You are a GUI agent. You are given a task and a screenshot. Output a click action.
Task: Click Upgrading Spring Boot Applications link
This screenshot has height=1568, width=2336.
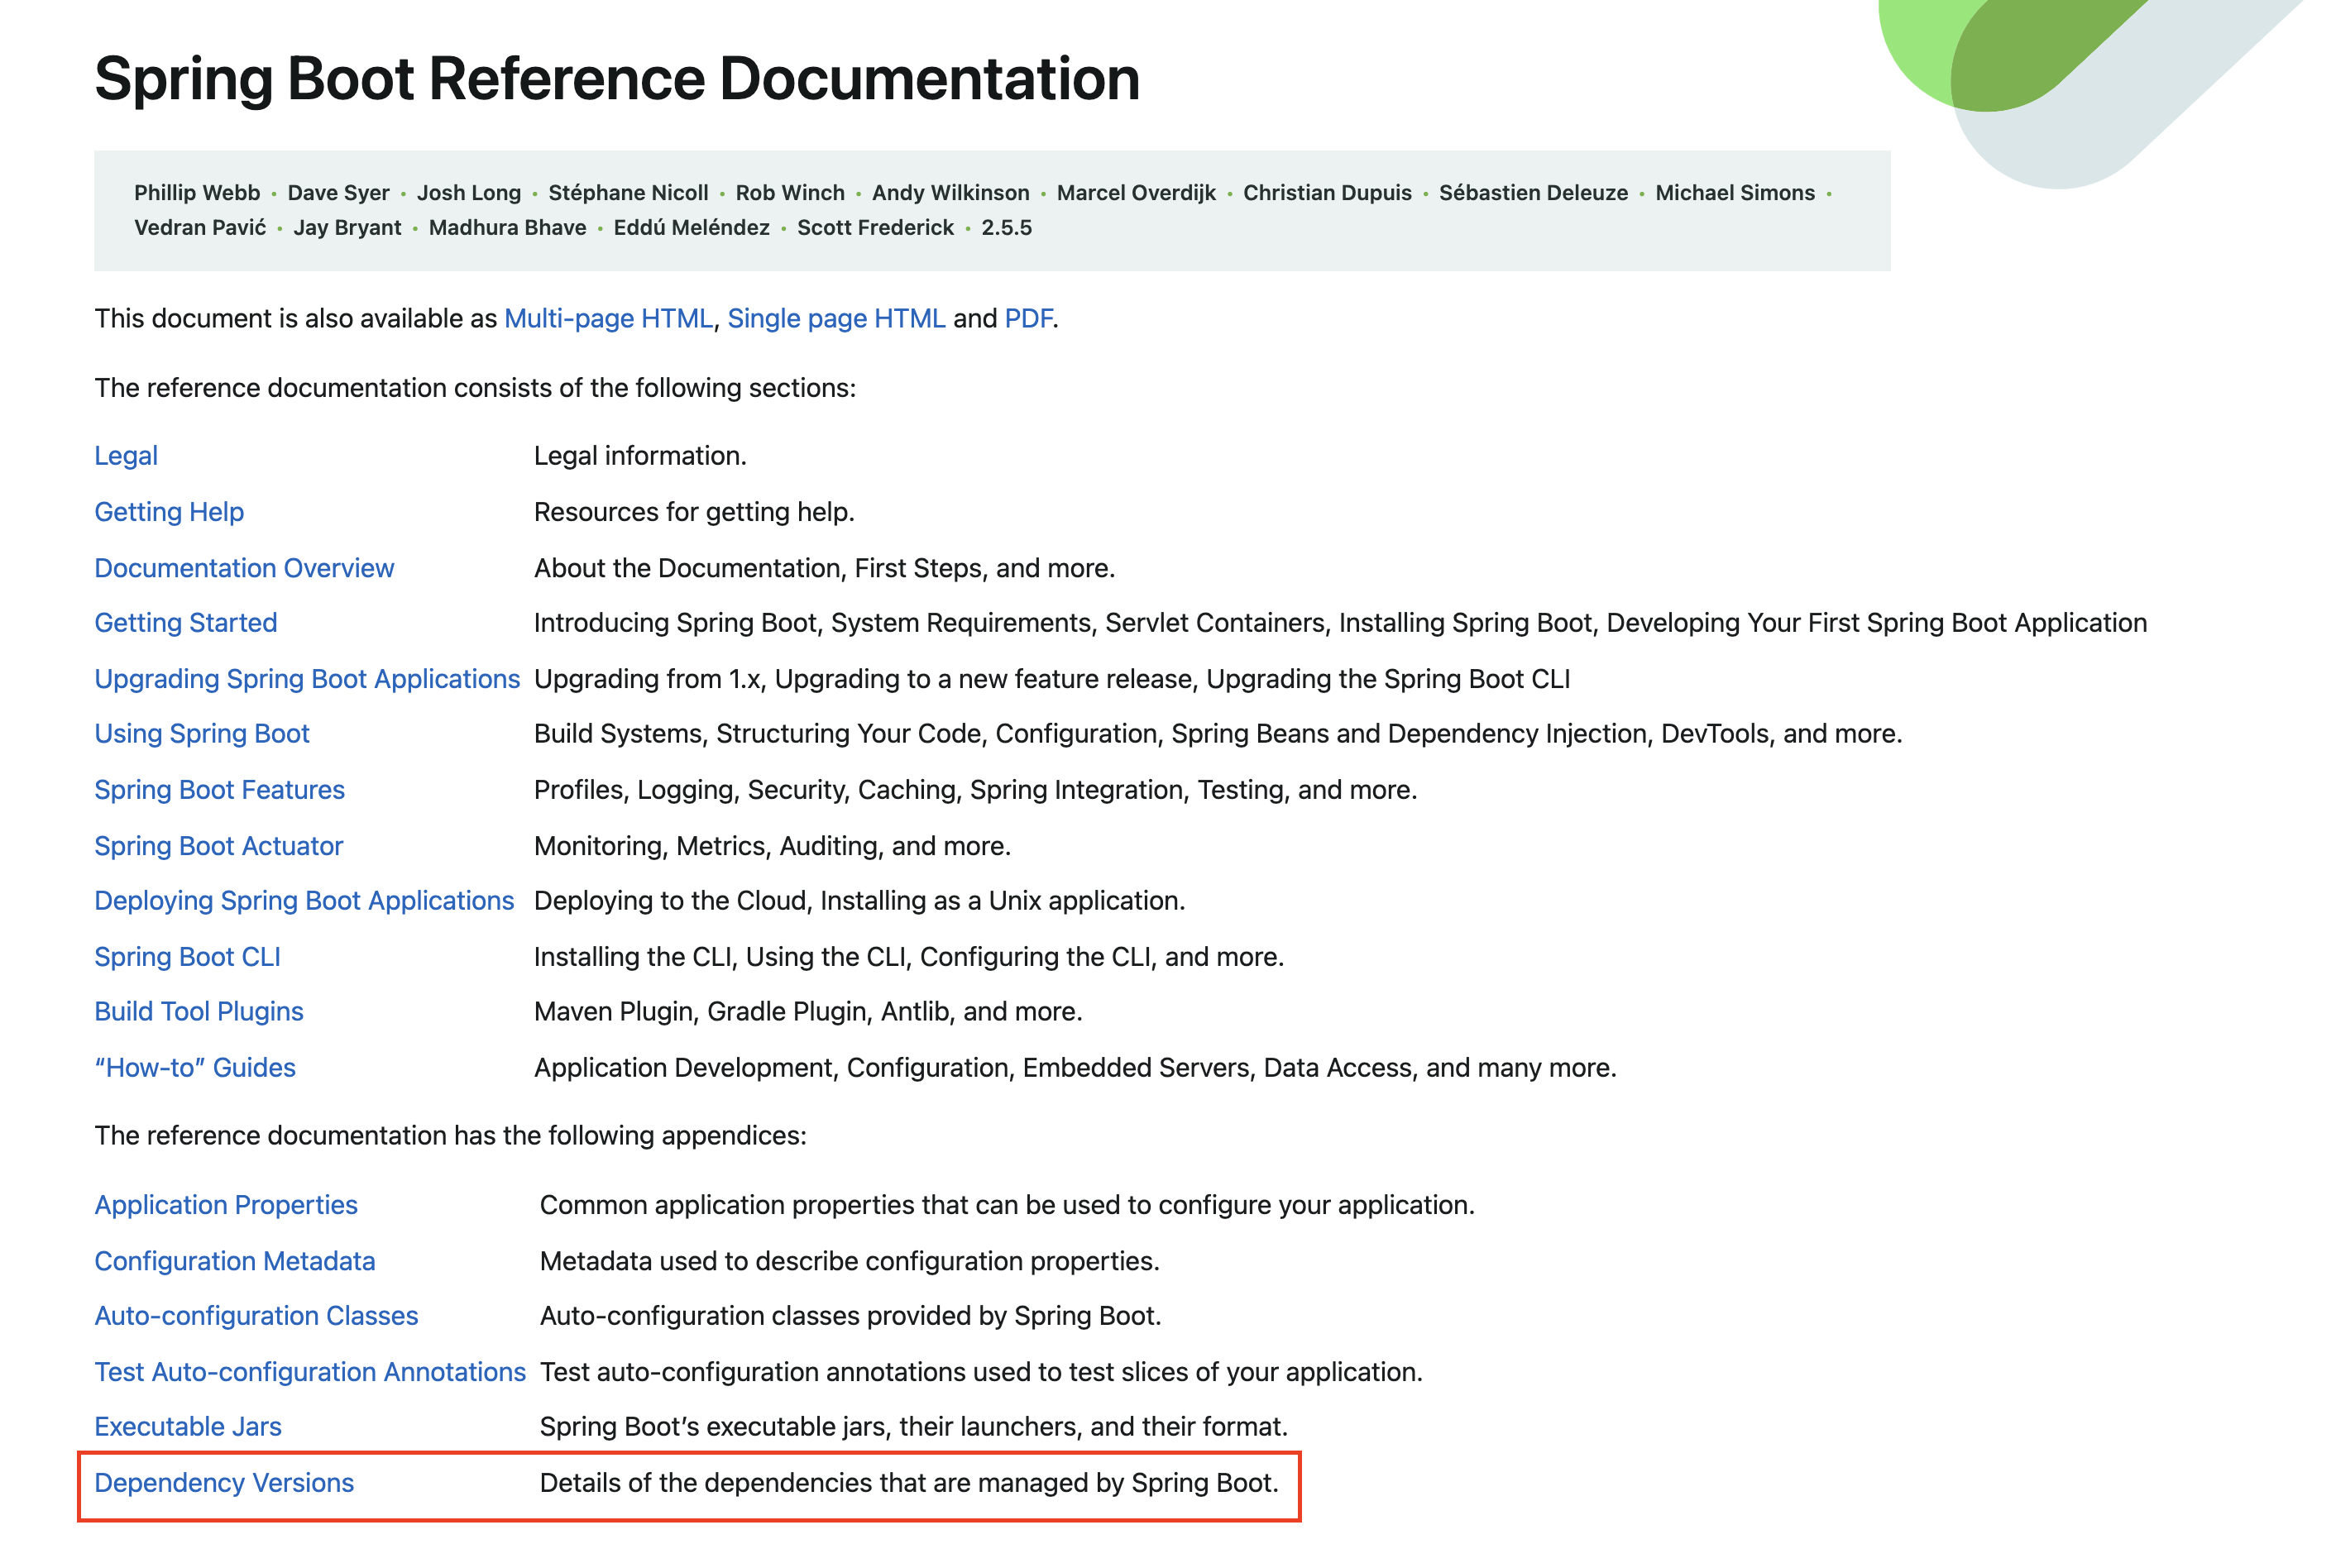pyautogui.click(x=307, y=679)
